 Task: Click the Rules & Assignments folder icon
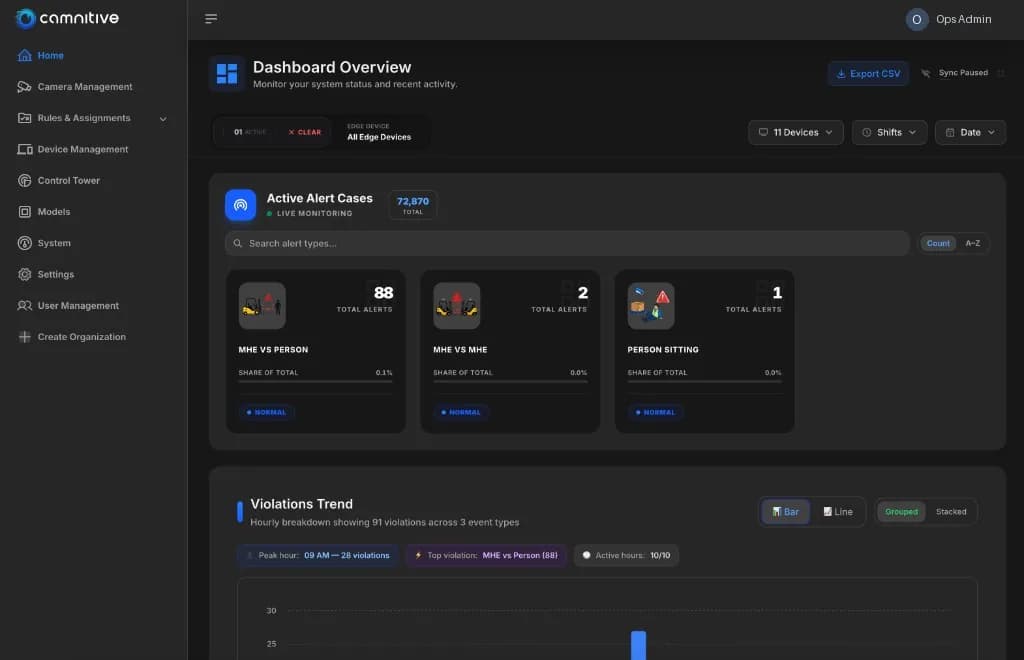[x=25, y=118]
